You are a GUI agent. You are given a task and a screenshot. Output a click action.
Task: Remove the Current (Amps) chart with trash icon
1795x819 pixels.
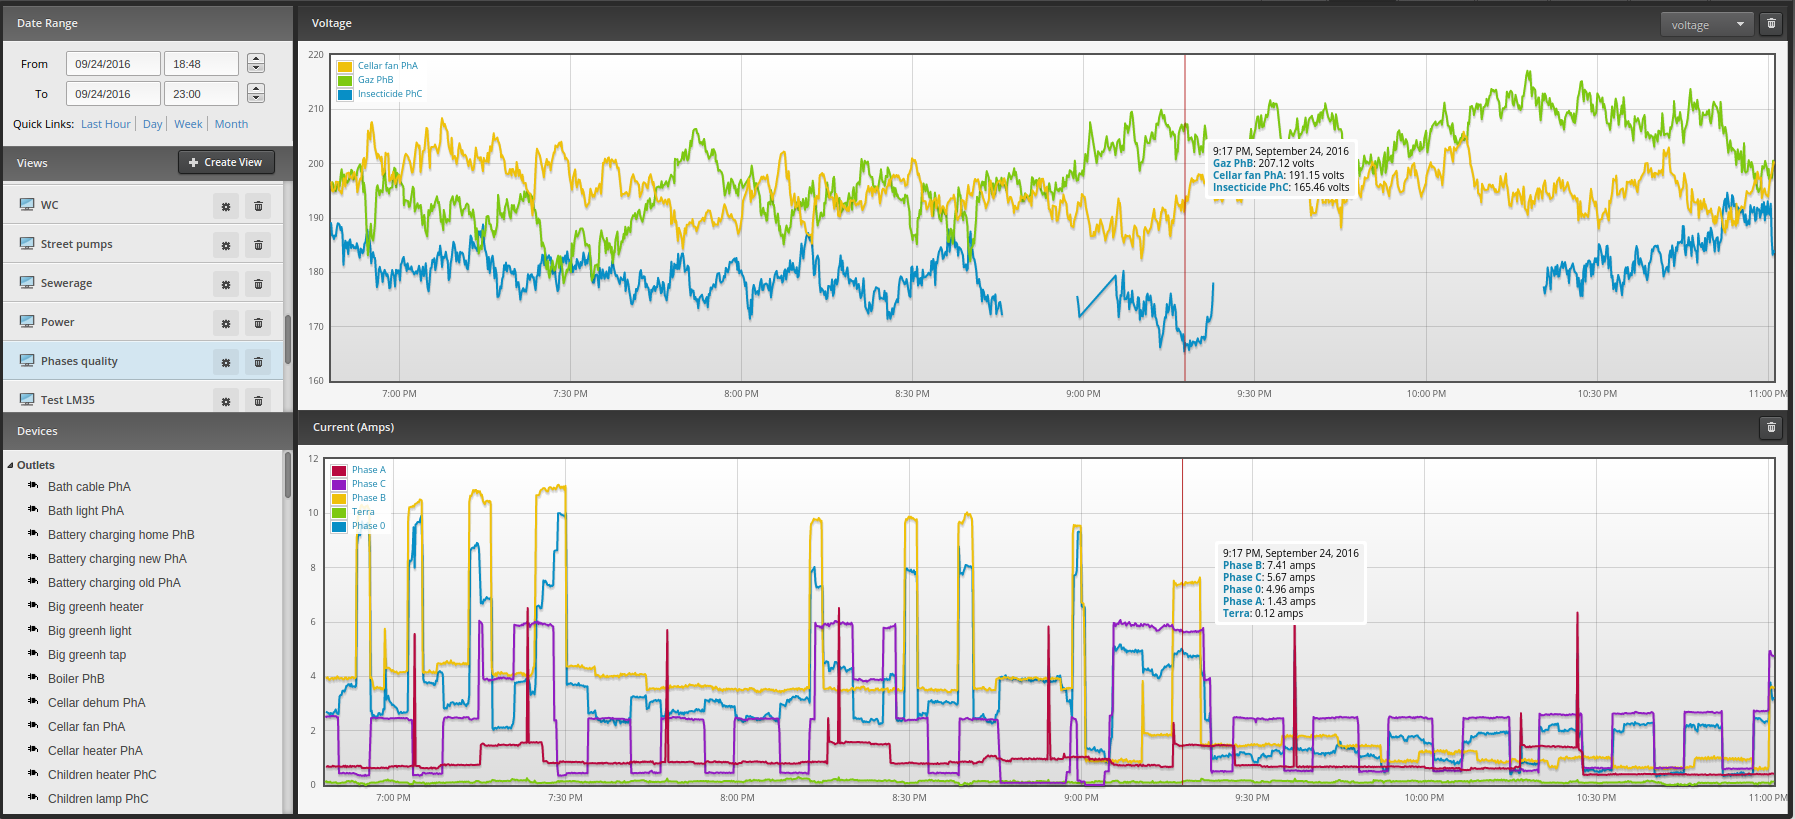[x=1771, y=428]
